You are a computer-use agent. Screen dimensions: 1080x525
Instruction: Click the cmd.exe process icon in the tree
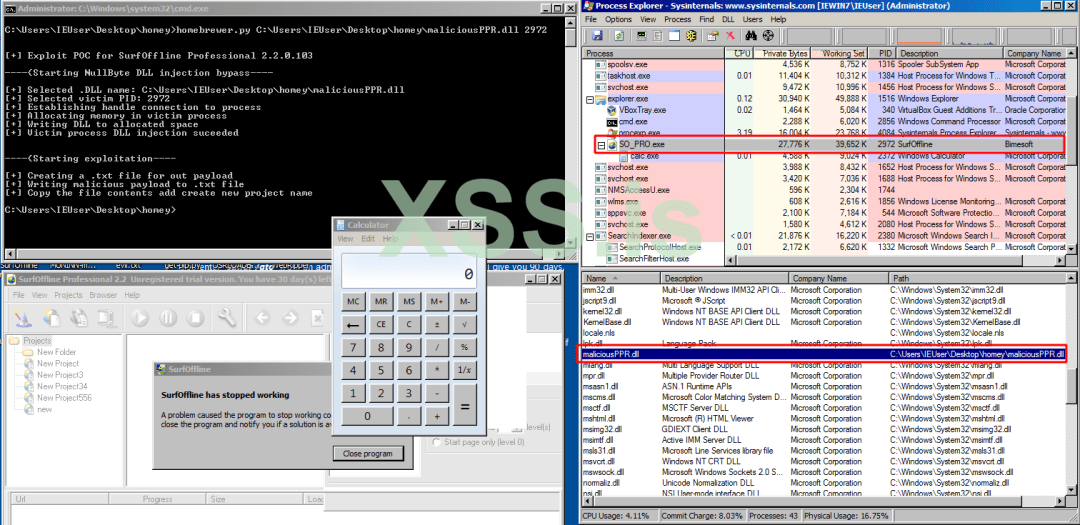tap(612, 121)
